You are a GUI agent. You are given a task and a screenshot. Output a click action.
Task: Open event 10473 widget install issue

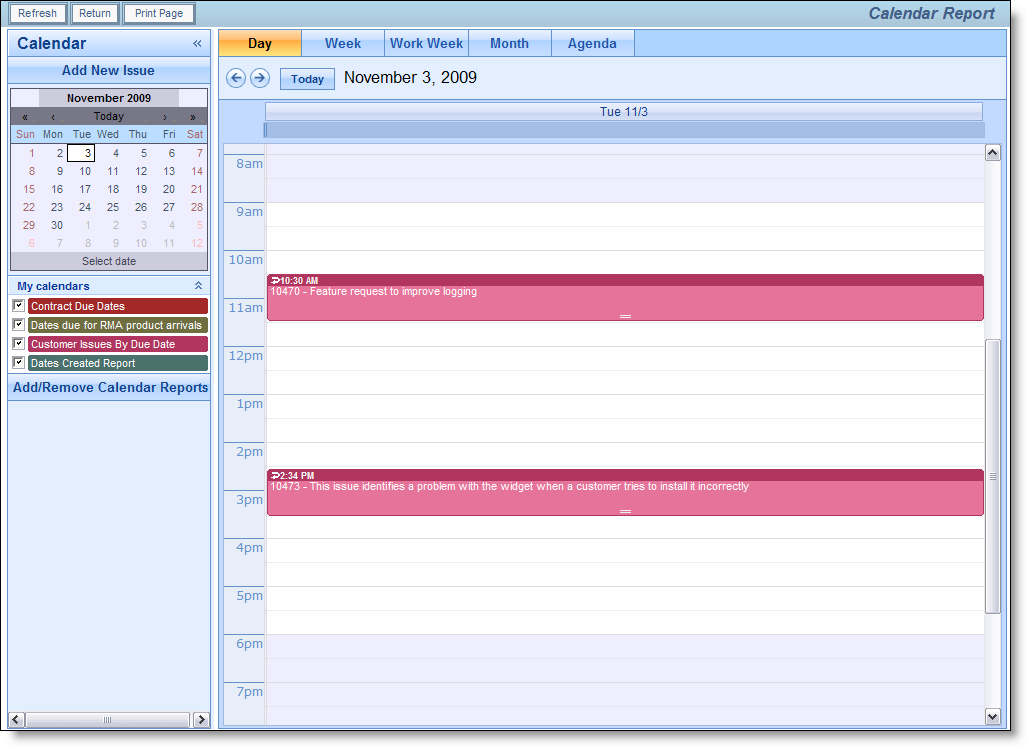(x=626, y=492)
